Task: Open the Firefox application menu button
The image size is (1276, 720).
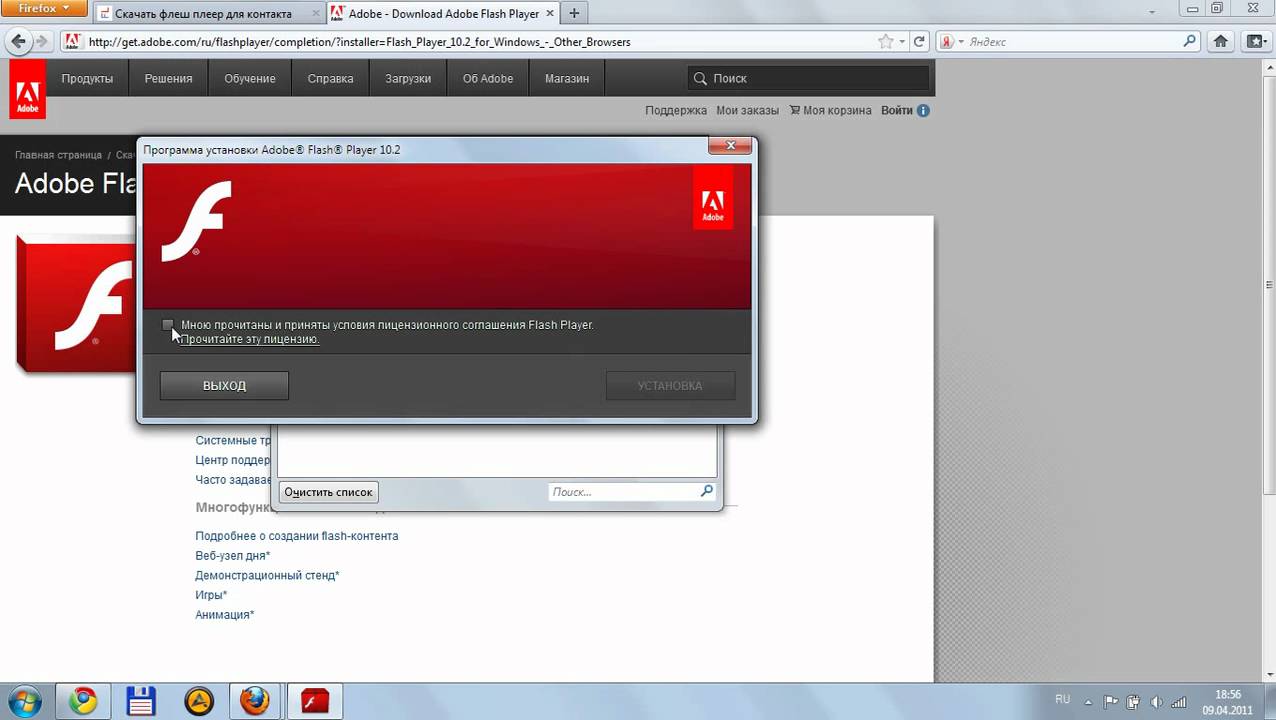Action: [45, 9]
